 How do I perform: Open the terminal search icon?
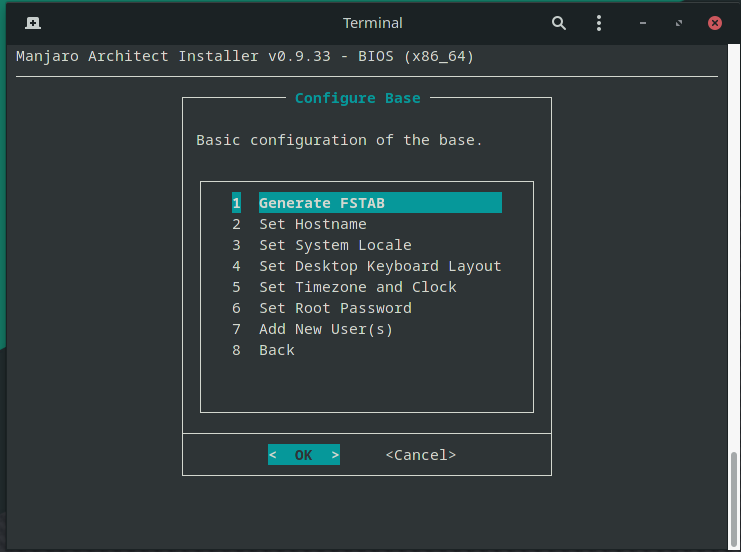(558, 22)
